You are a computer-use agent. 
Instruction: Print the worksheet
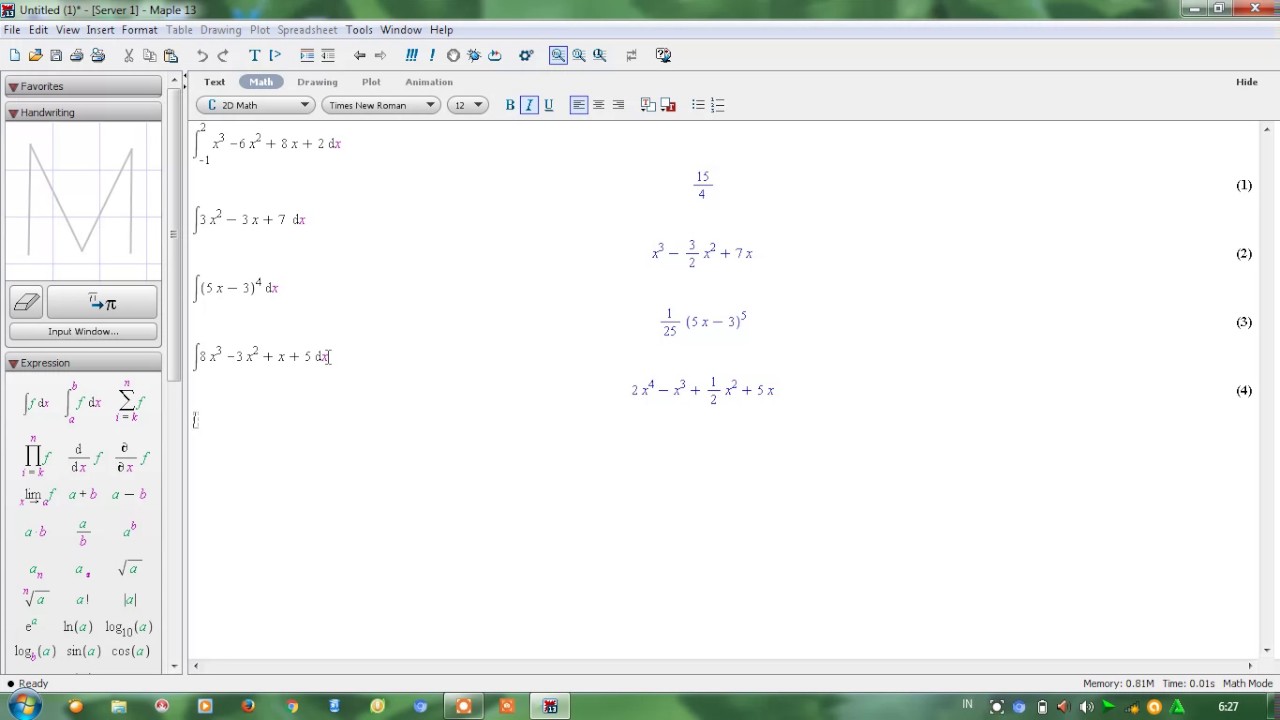(x=77, y=55)
